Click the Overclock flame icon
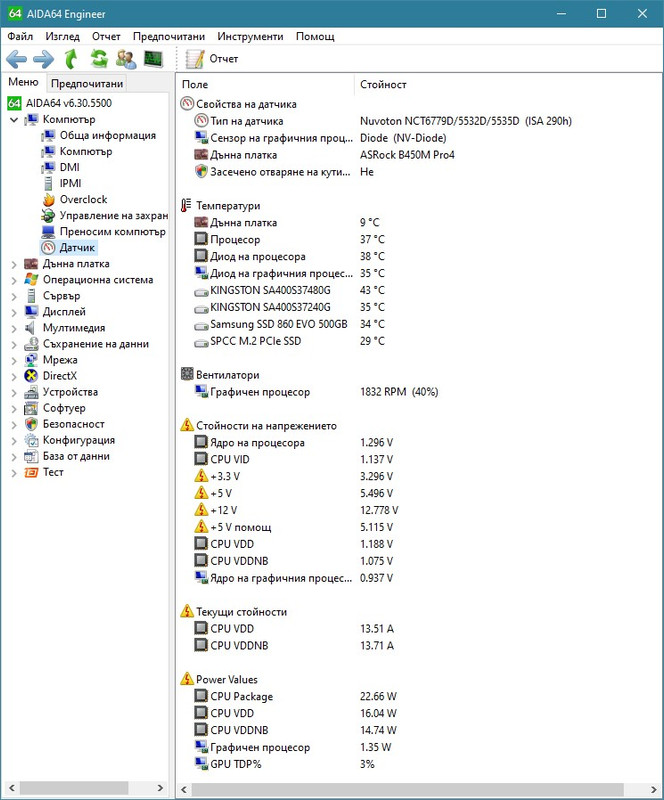The image size is (664, 800). [x=48, y=199]
